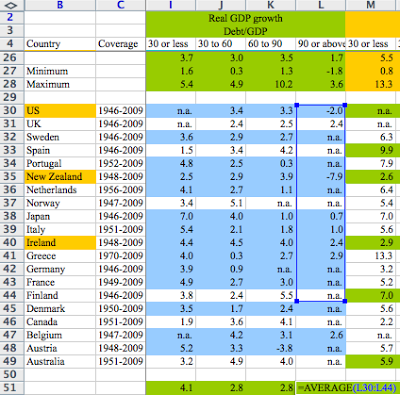This screenshot has height=395, width=400.
Task: Select New Zealand's -7.9 value cell
Action: coord(321,176)
